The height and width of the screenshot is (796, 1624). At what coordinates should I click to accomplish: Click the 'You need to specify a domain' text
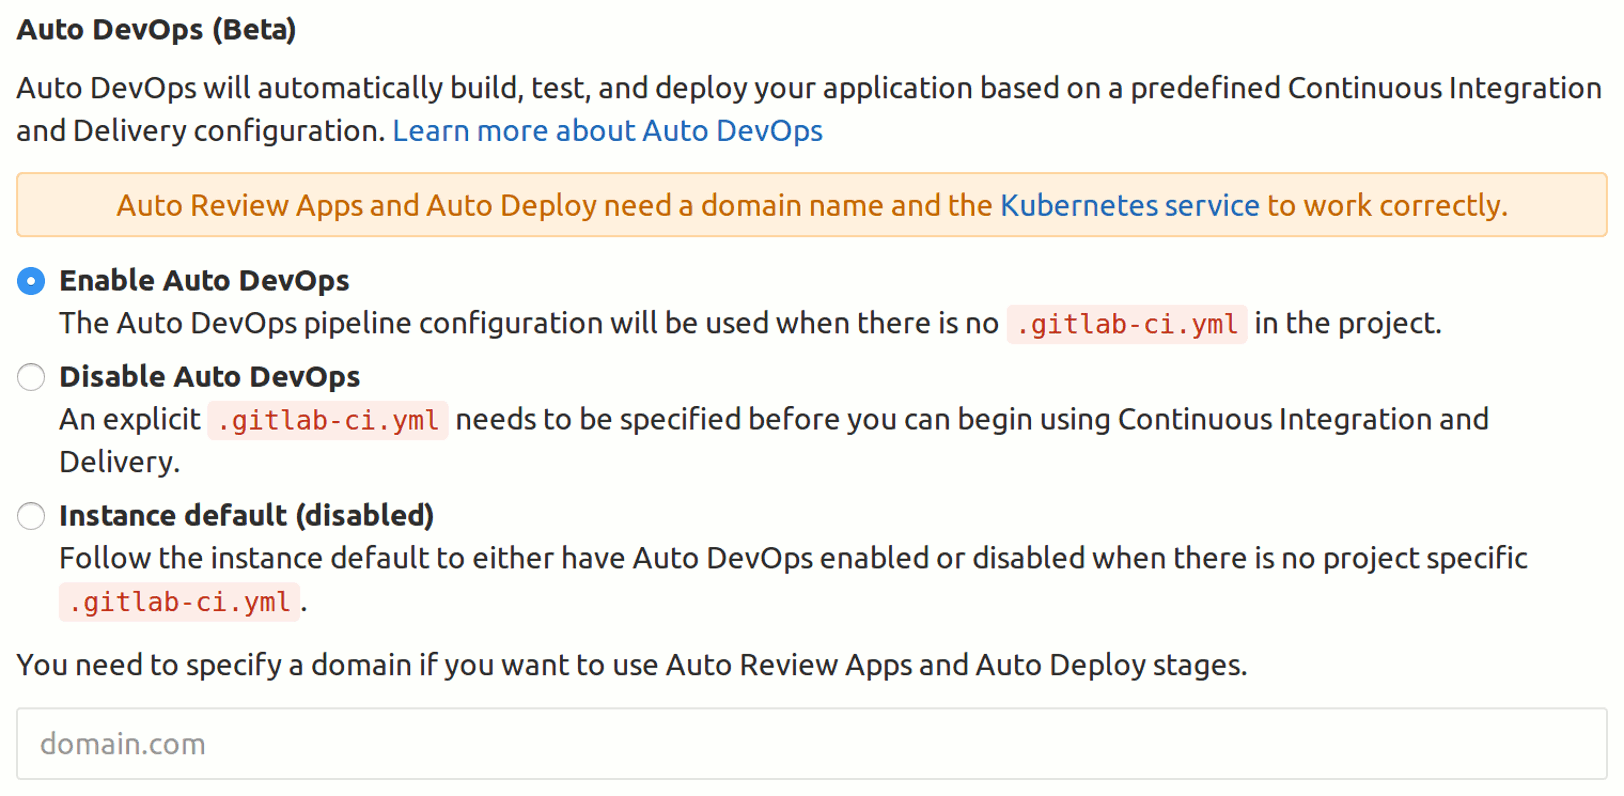pyautogui.click(x=631, y=665)
